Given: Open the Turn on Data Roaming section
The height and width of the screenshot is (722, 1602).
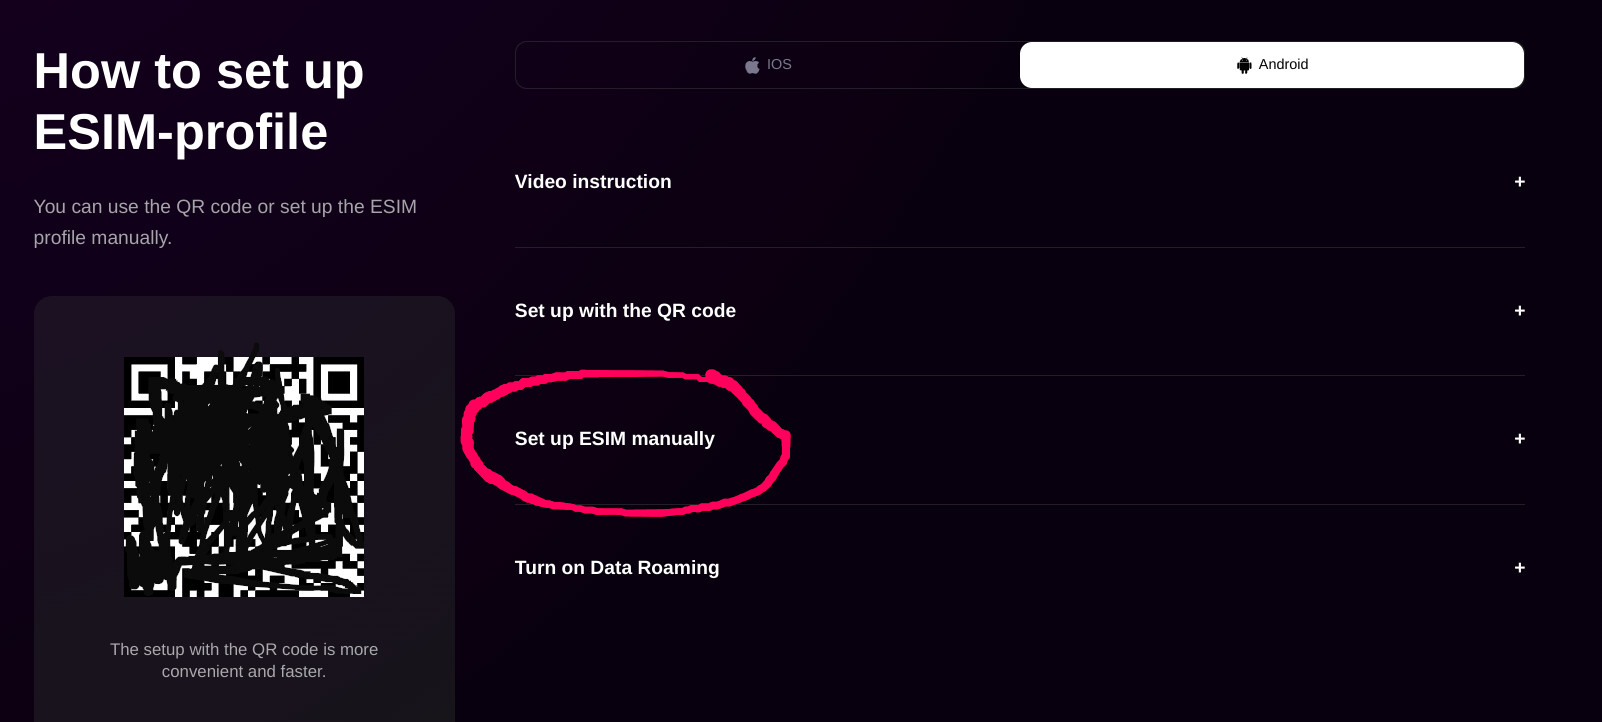Looking at the screenshot, I should coord(1019,568).
